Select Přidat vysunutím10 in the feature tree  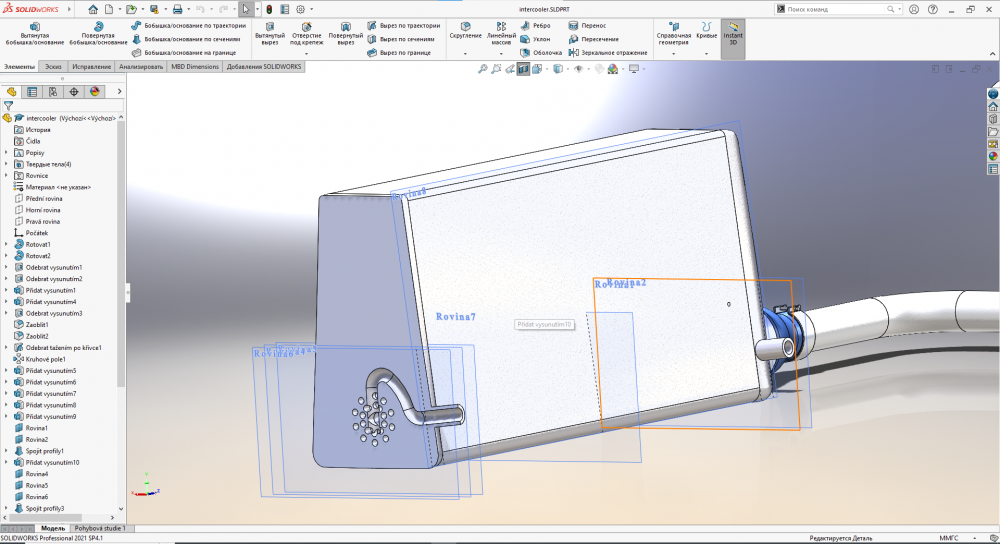tap(51, 462)
